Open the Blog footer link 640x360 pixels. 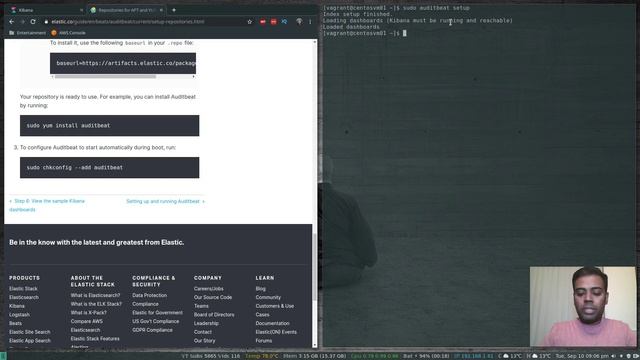tap(260, 289)
